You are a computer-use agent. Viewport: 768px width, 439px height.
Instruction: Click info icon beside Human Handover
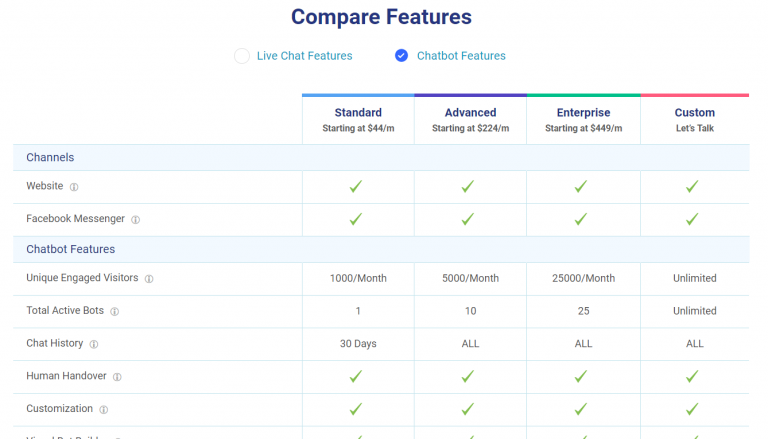(x=117, y=377)
